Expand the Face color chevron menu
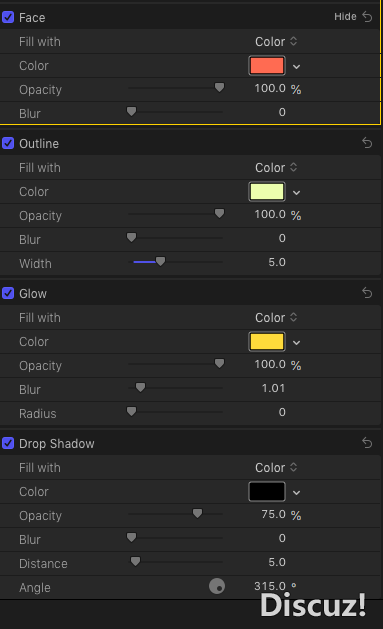This screenshot has height=629, width=383. [296, 67]
